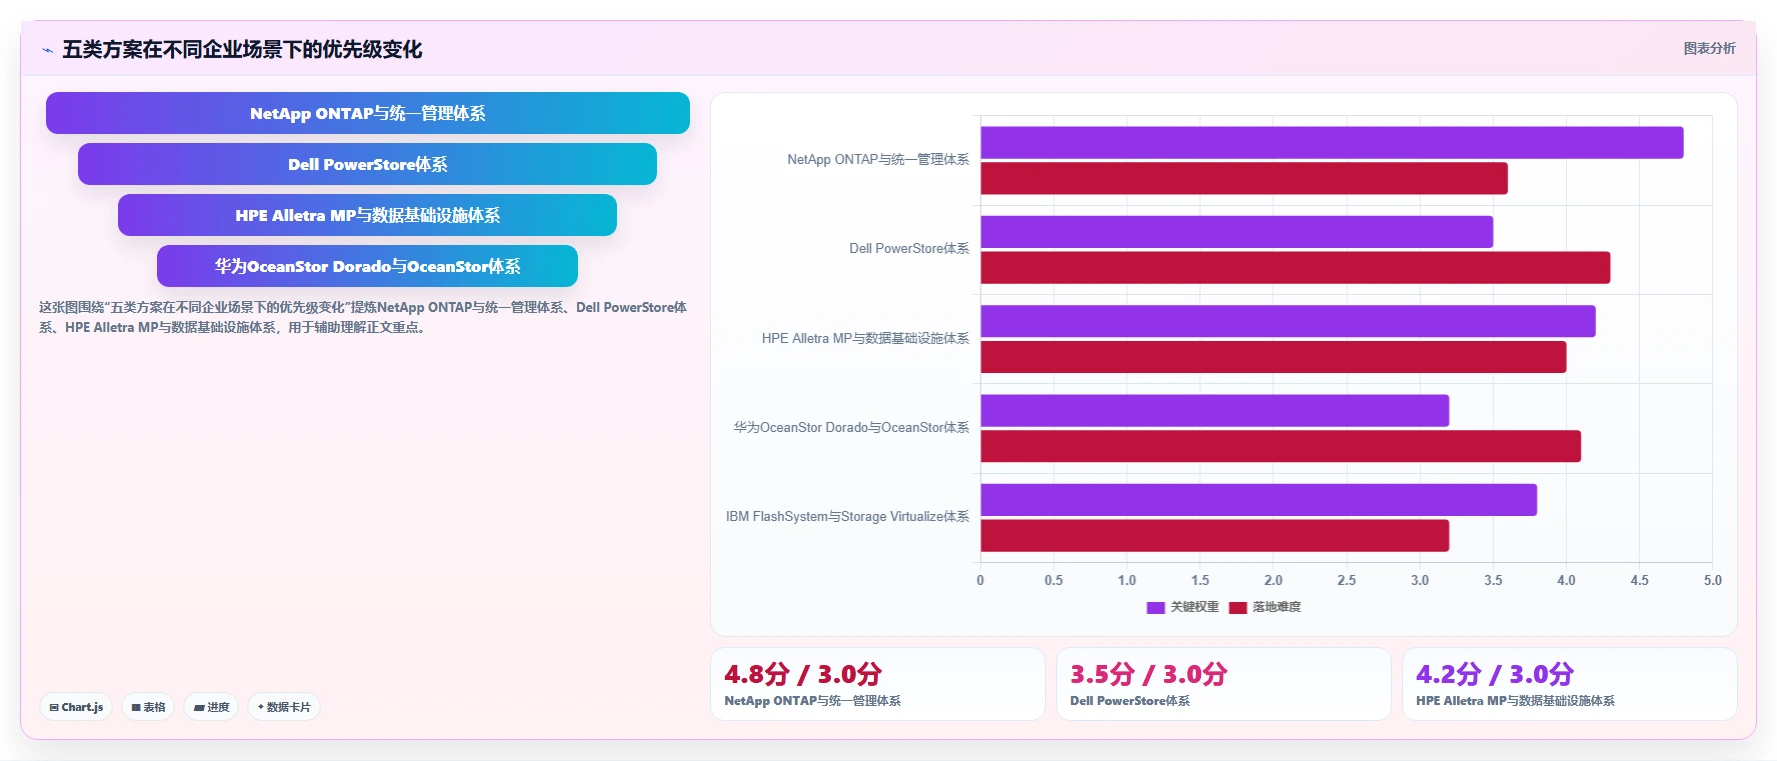The width and height of the screenshot is (1777, 761).
Task: Toggle the 关键权重 legend swatch
Action: pos(1155,607)
